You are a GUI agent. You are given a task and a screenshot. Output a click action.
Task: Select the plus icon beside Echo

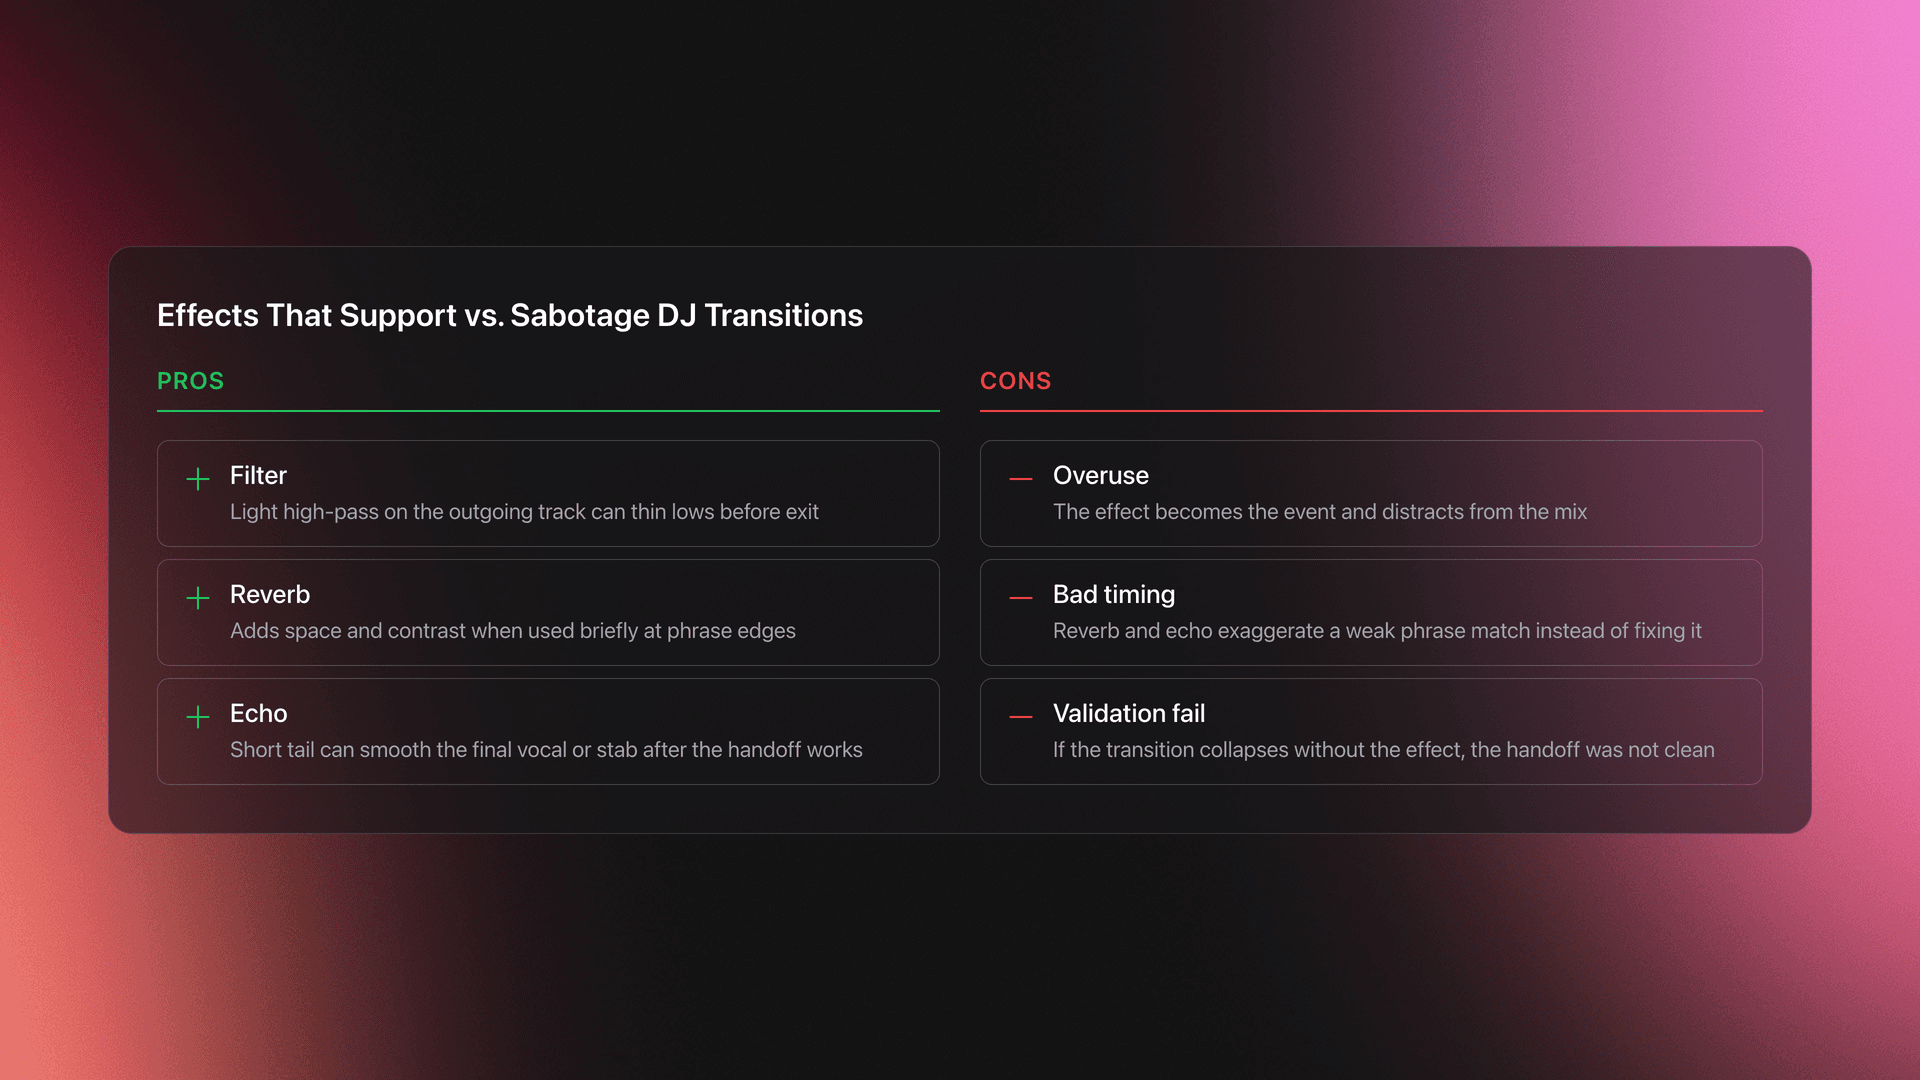coord(198,717)
